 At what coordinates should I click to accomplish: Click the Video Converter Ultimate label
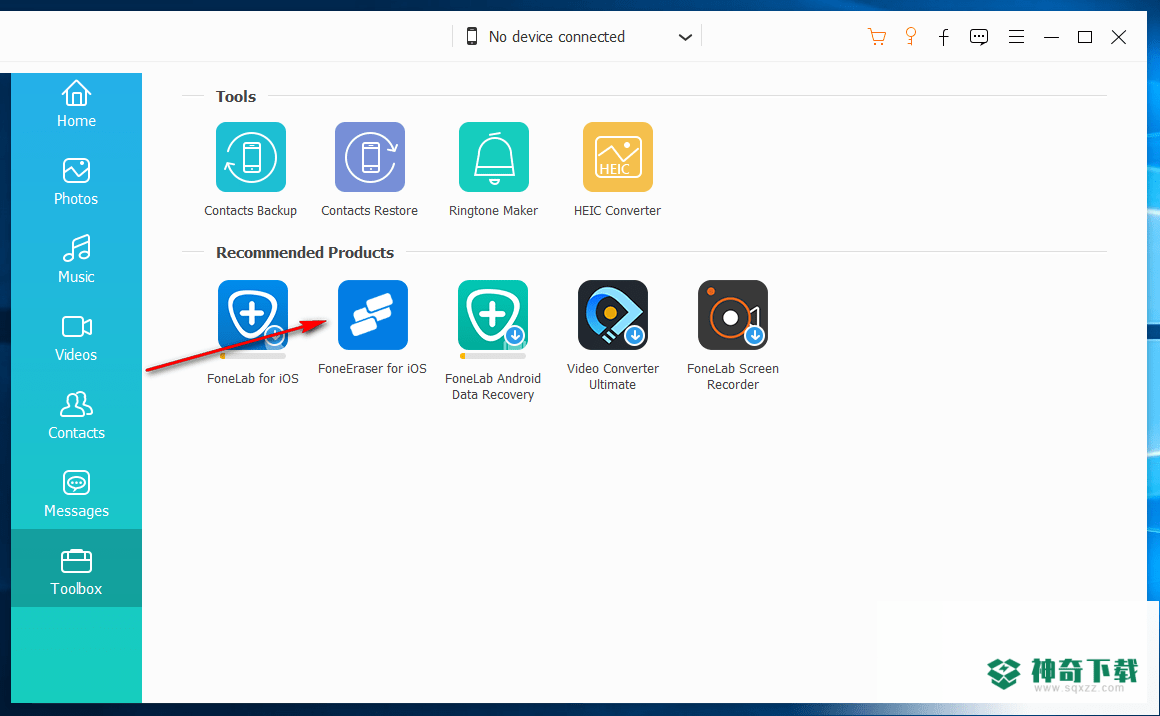613,376
